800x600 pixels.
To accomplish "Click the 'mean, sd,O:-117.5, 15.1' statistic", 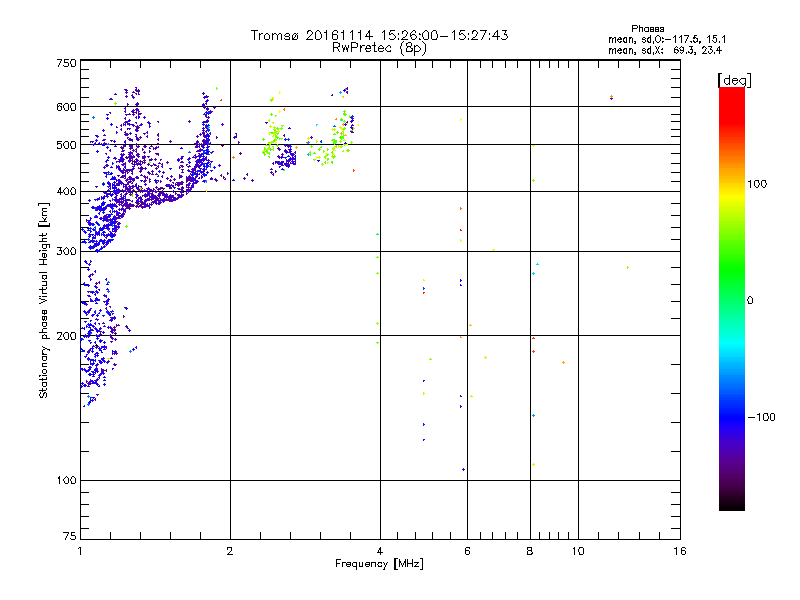I will click(x=667, y=39).
